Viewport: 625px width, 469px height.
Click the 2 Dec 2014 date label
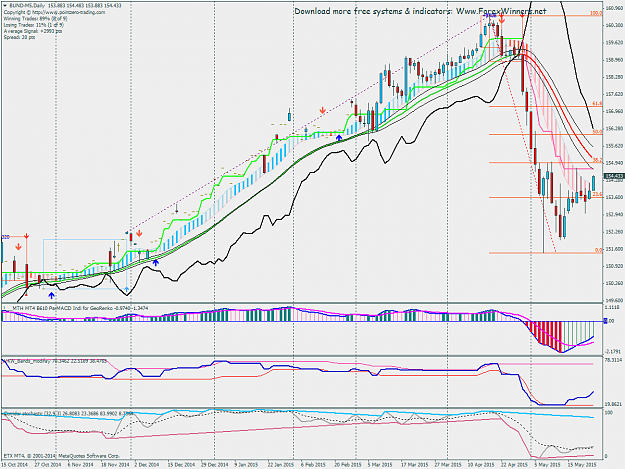[x=147, y=465]
